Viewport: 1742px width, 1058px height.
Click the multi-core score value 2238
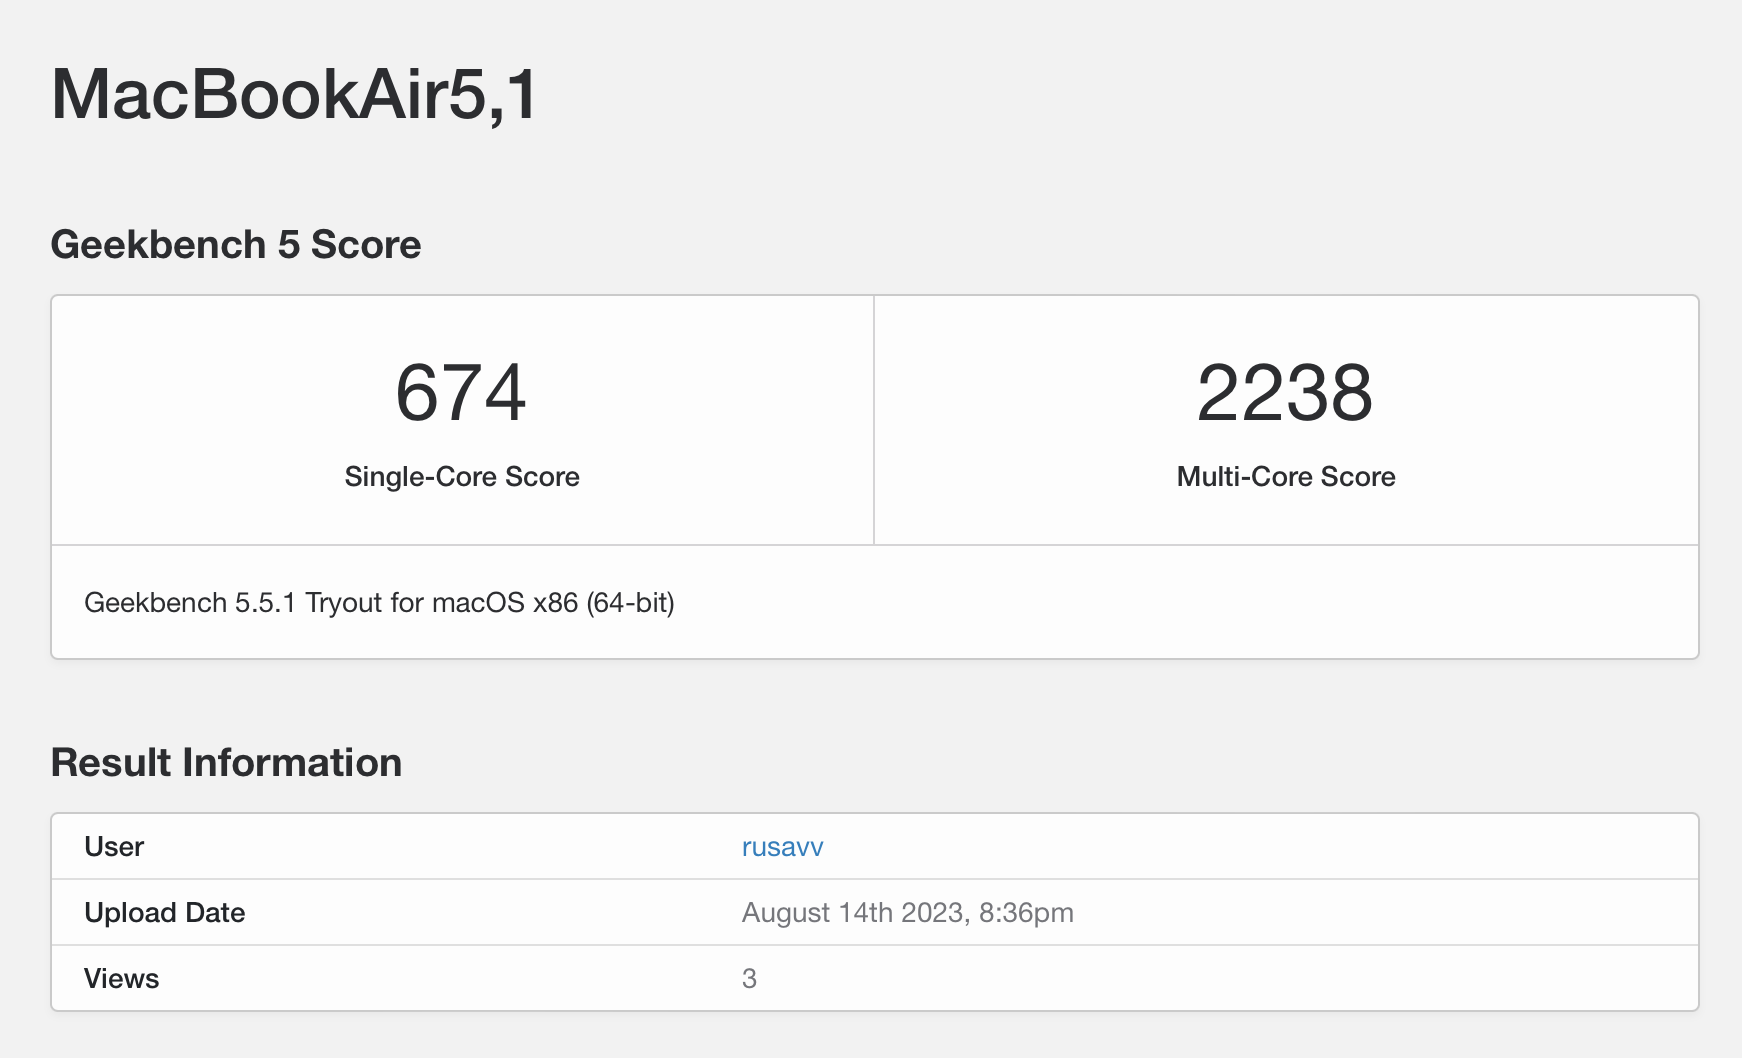tap(1285, 393)
